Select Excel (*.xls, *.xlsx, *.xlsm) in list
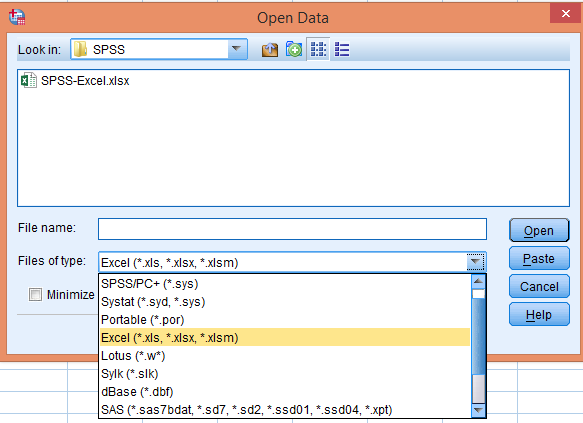The width and height of the screenshot is (583, 423). tap(285, 338)
